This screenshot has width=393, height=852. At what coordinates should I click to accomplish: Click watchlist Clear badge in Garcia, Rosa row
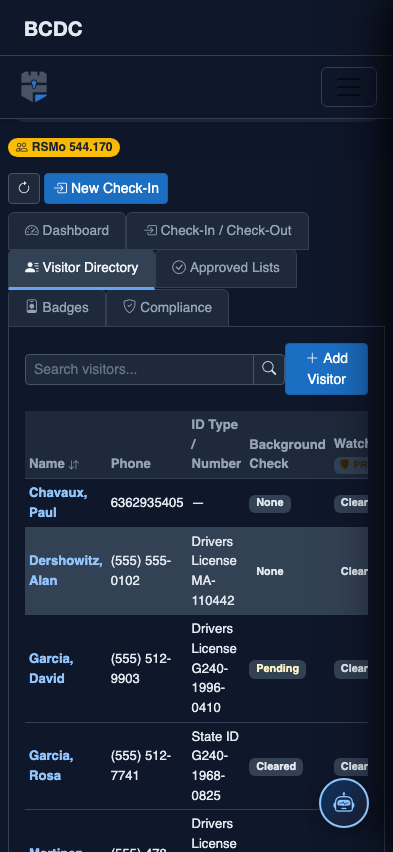pos(351,767)
